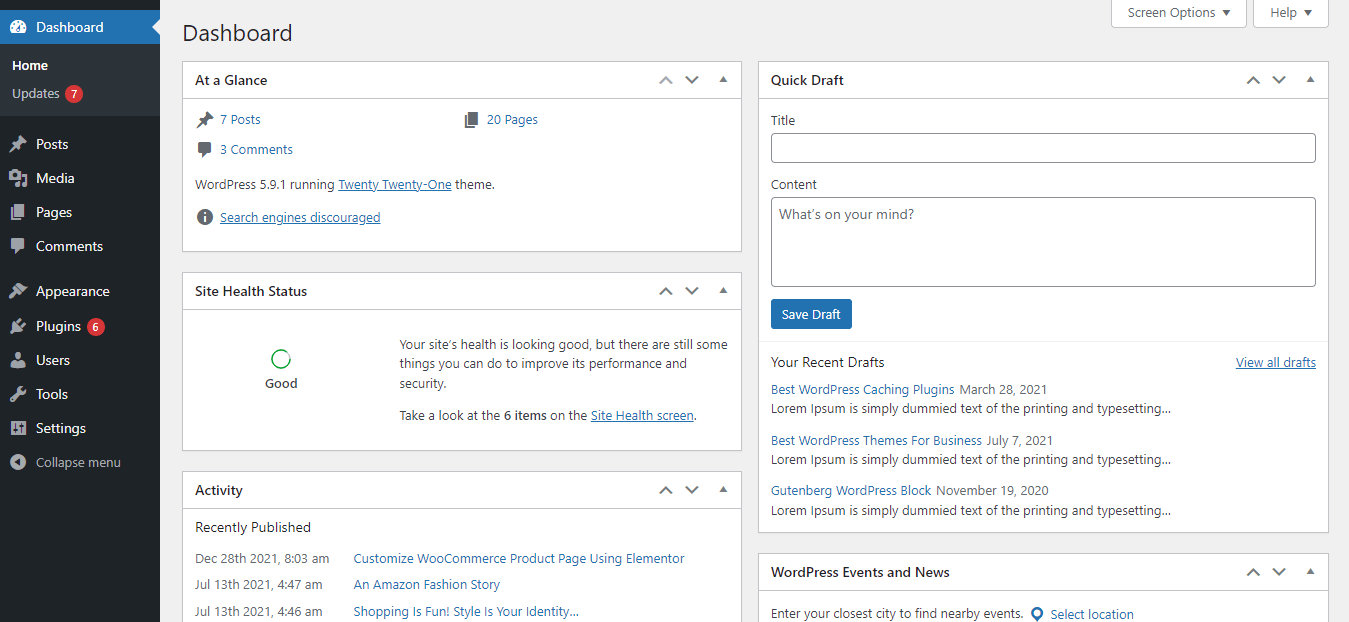The image size is (1349, 622).
Task: Move Quick Draft widget down
Action: (x=1279, y=80)
